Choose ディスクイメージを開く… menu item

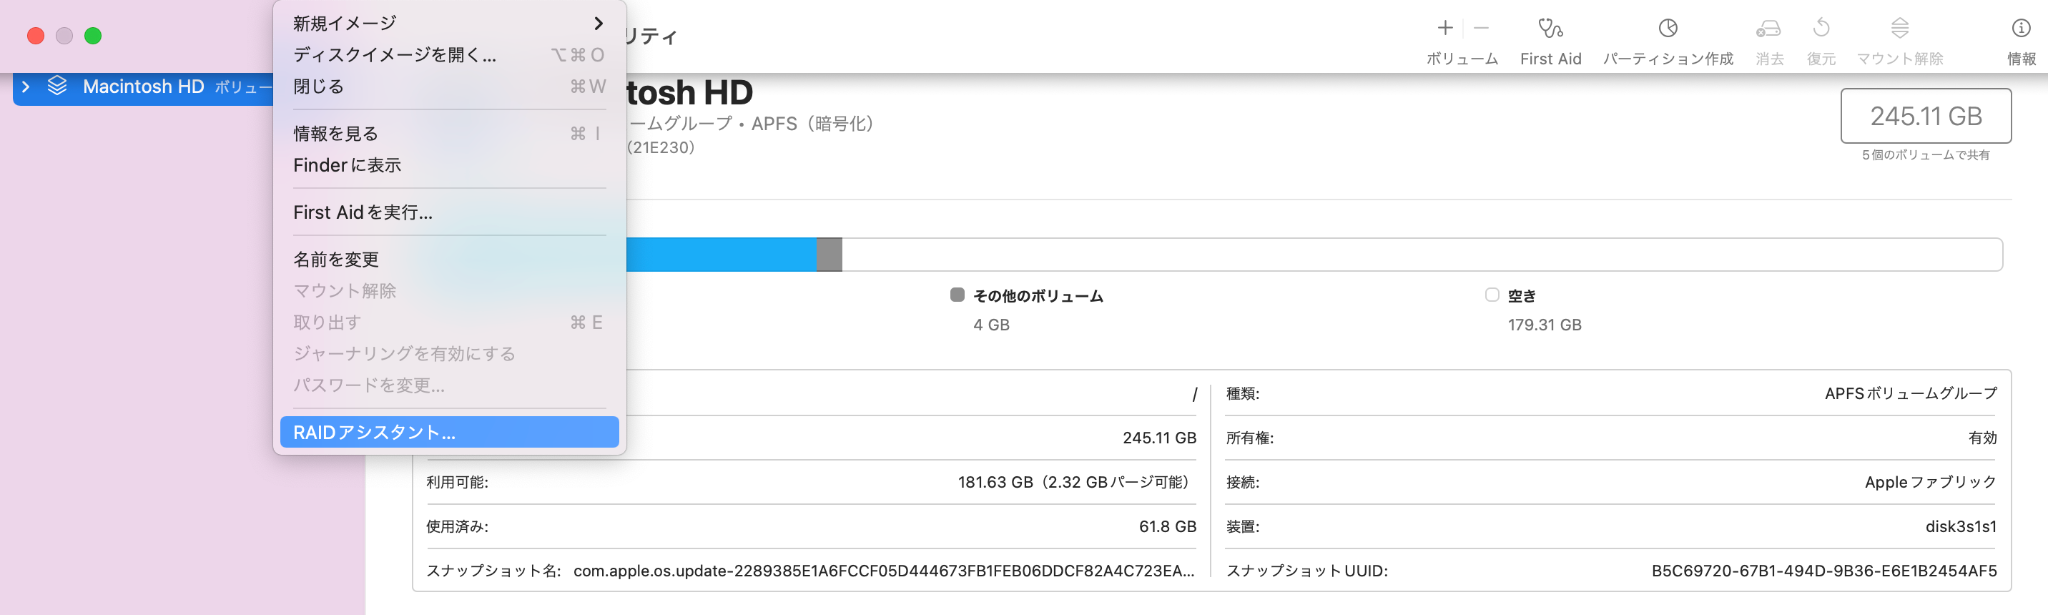point(449,55)
